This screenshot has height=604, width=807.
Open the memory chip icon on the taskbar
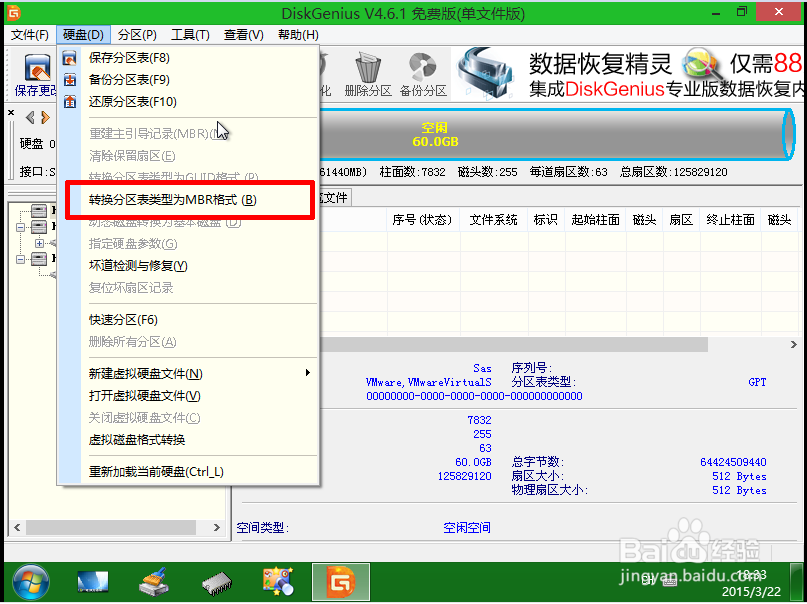(217, 583)
